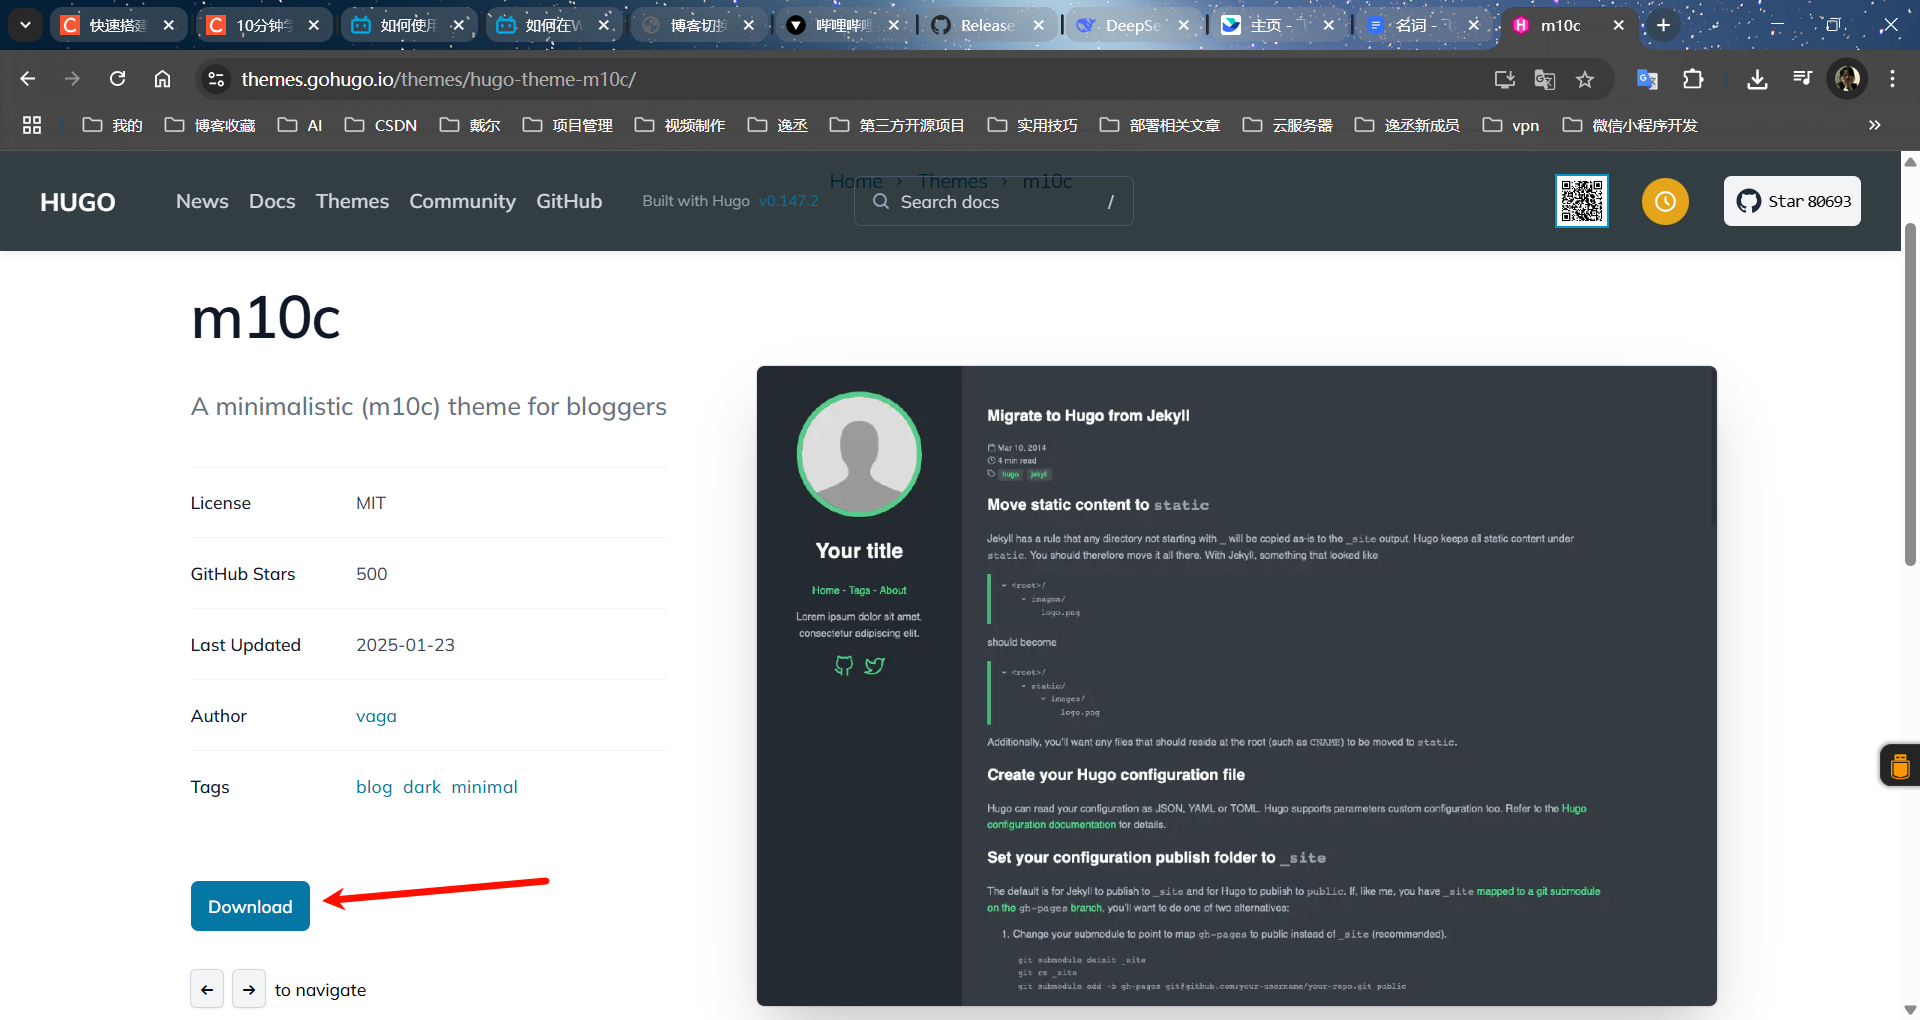Screen dimensions: 1920x1020
Task: Switch to the 快速搭建 tab
Action: (x=118, y=25)
